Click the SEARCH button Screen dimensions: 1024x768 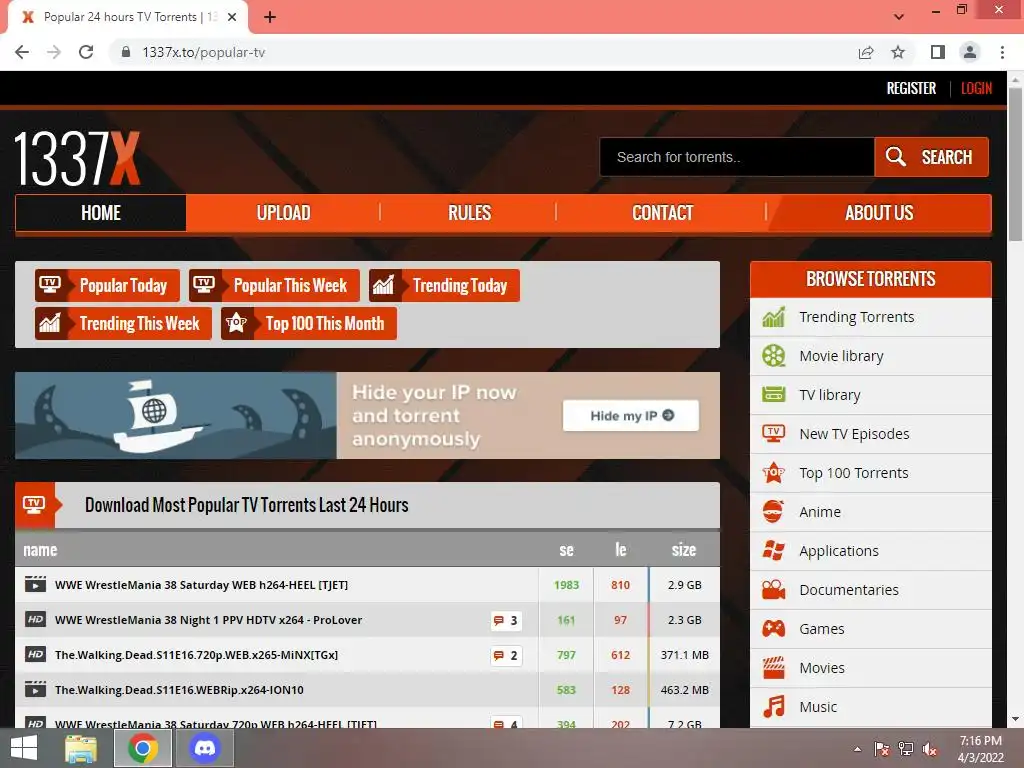point(931,157)
